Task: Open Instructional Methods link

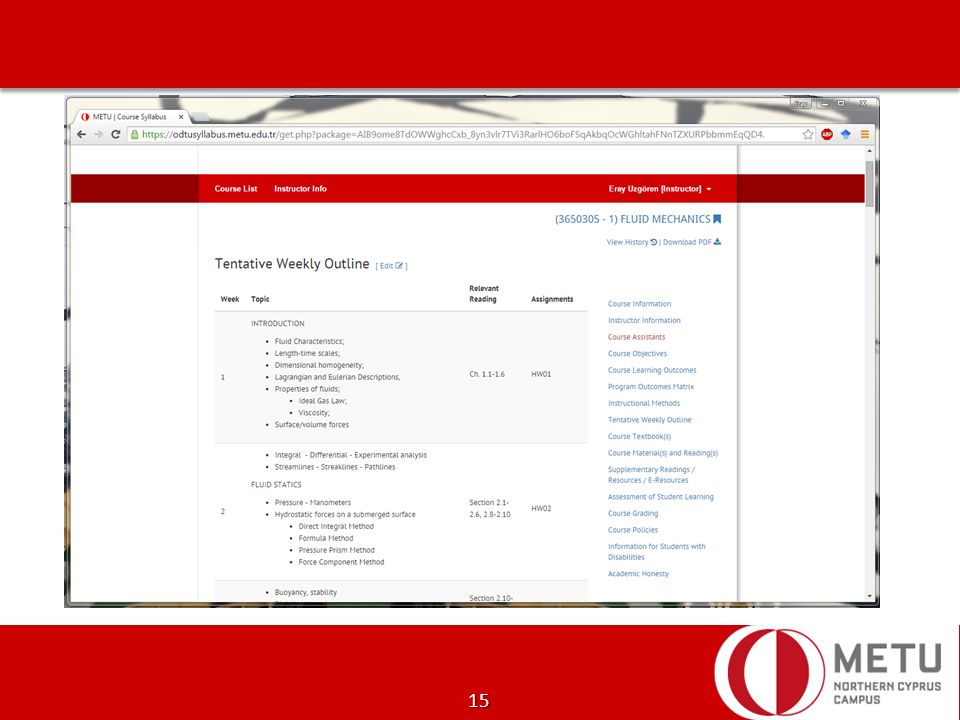Action: 643,403
